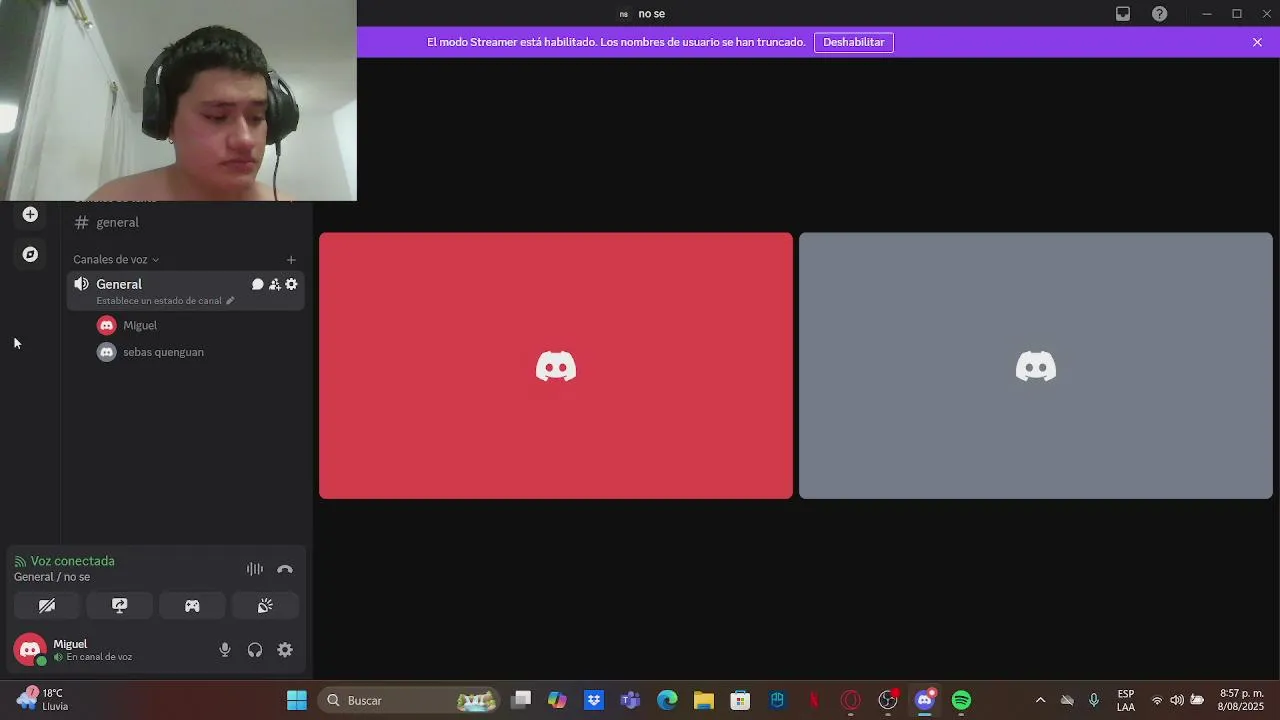
Task: Open the Discord inbox icon
Action: 1123,14
